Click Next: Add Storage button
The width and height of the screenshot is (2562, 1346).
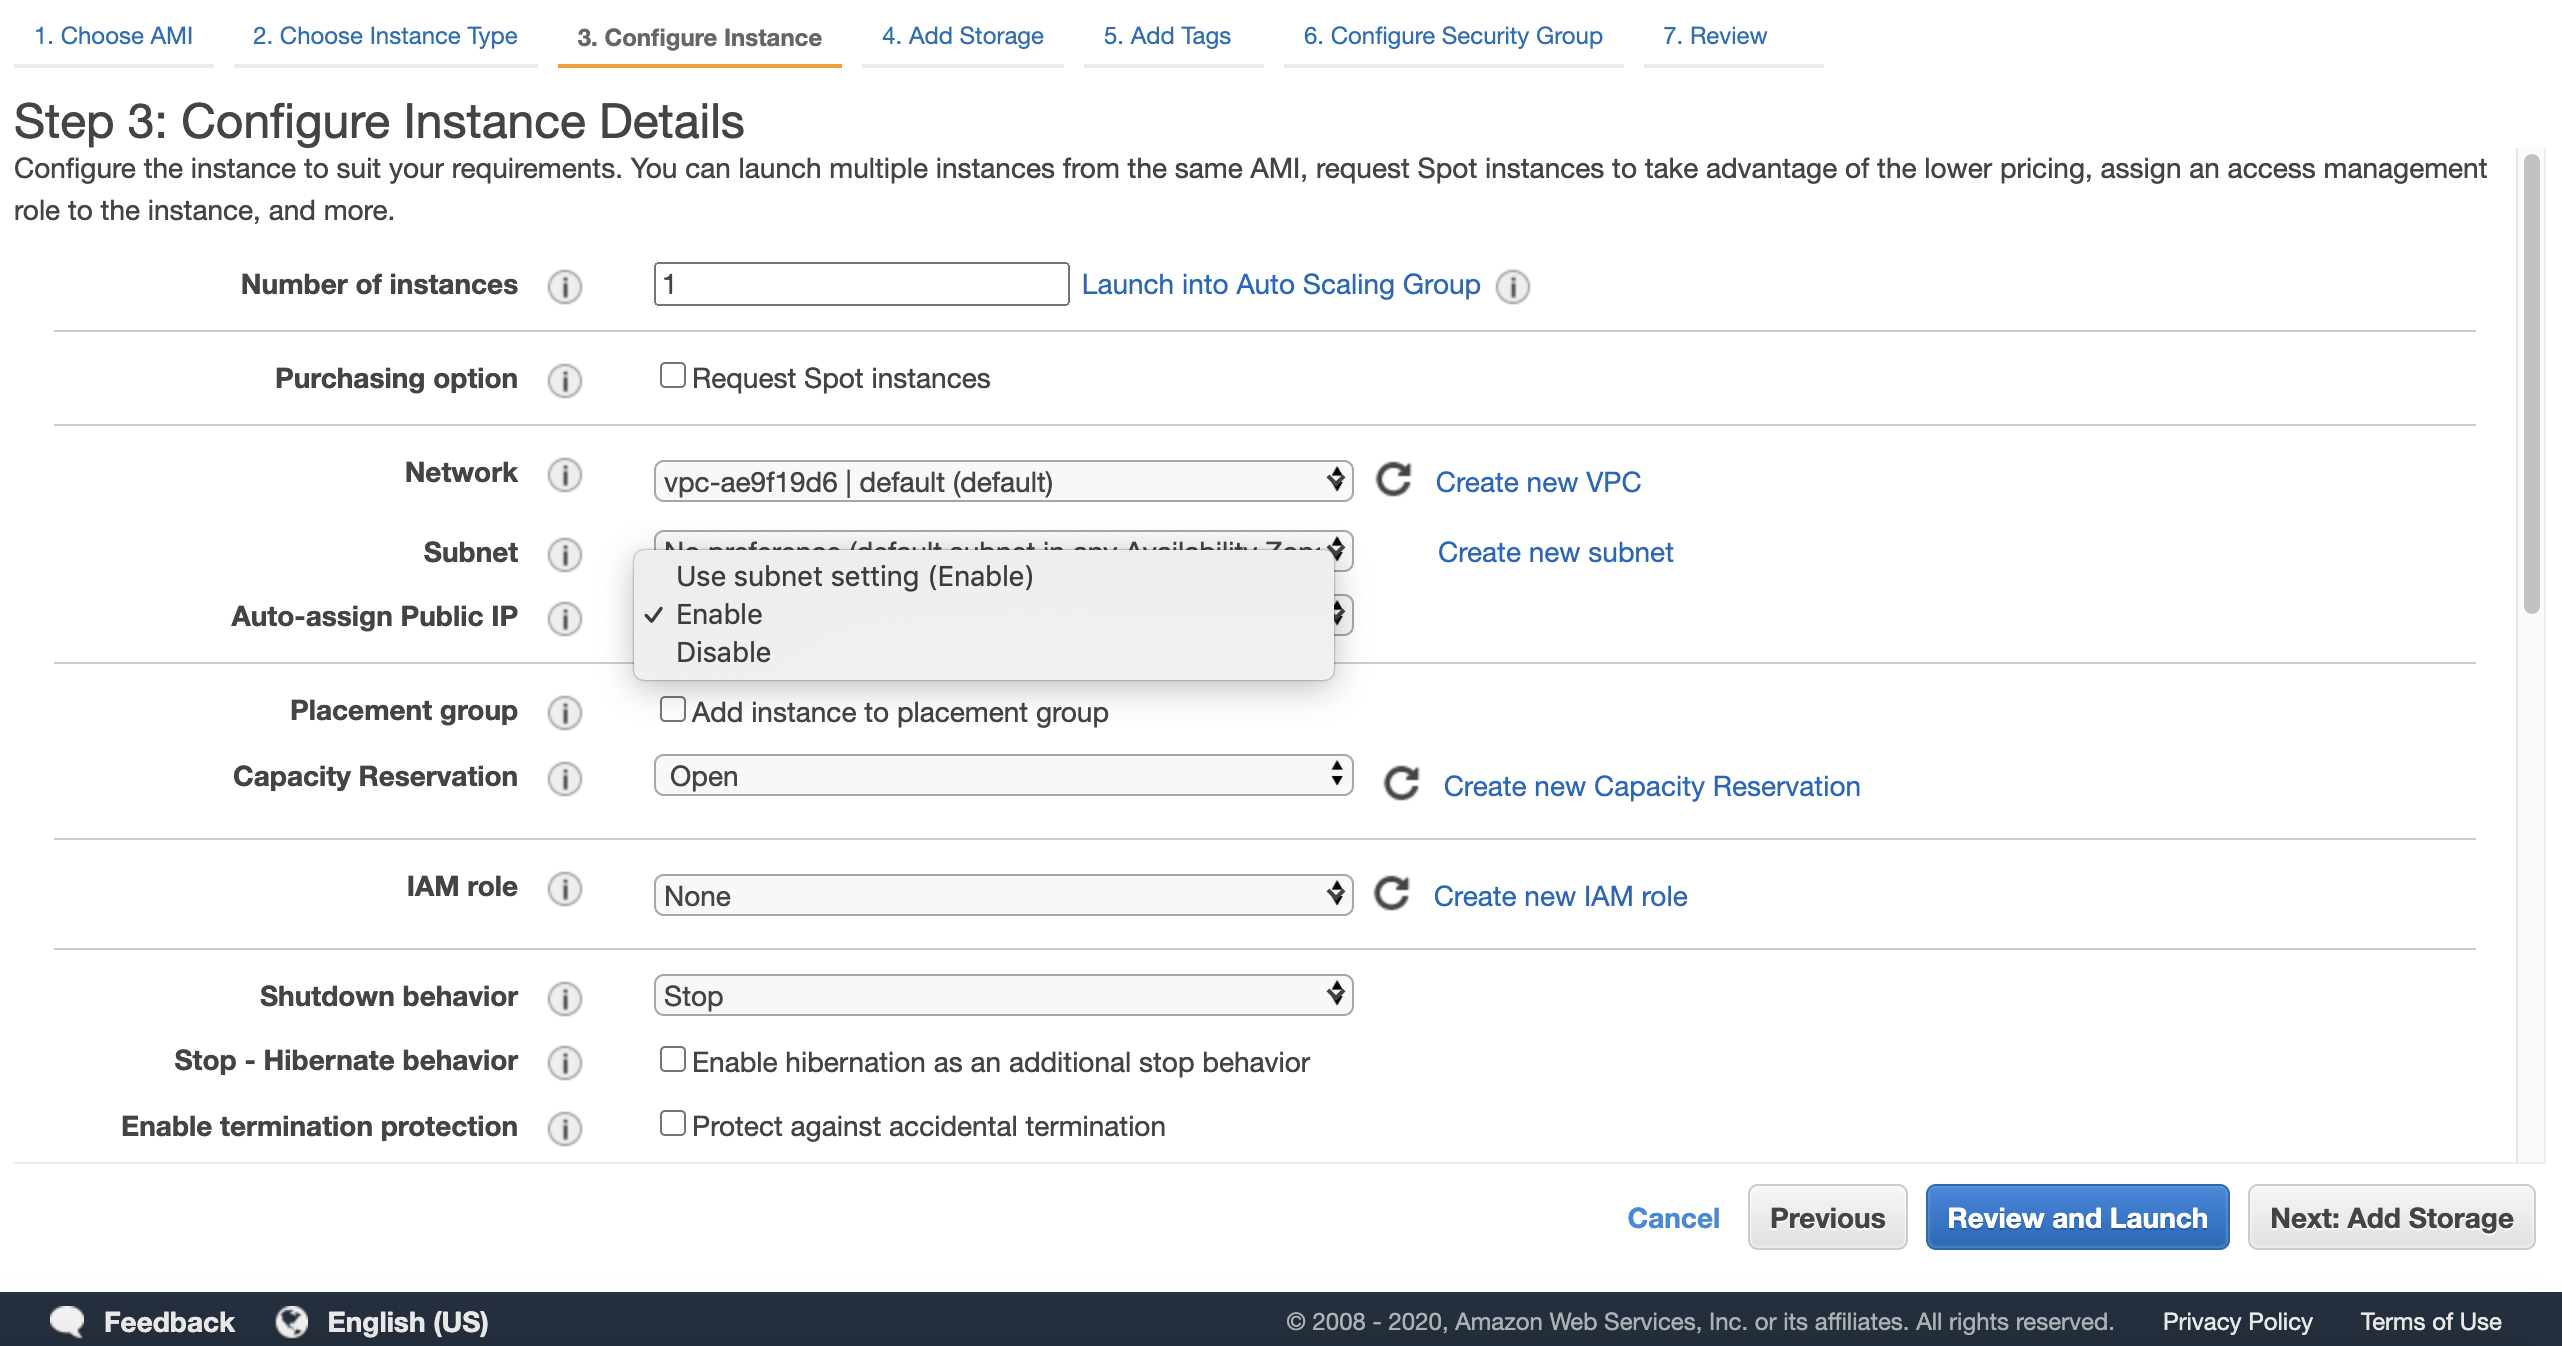point(2391,1218)
